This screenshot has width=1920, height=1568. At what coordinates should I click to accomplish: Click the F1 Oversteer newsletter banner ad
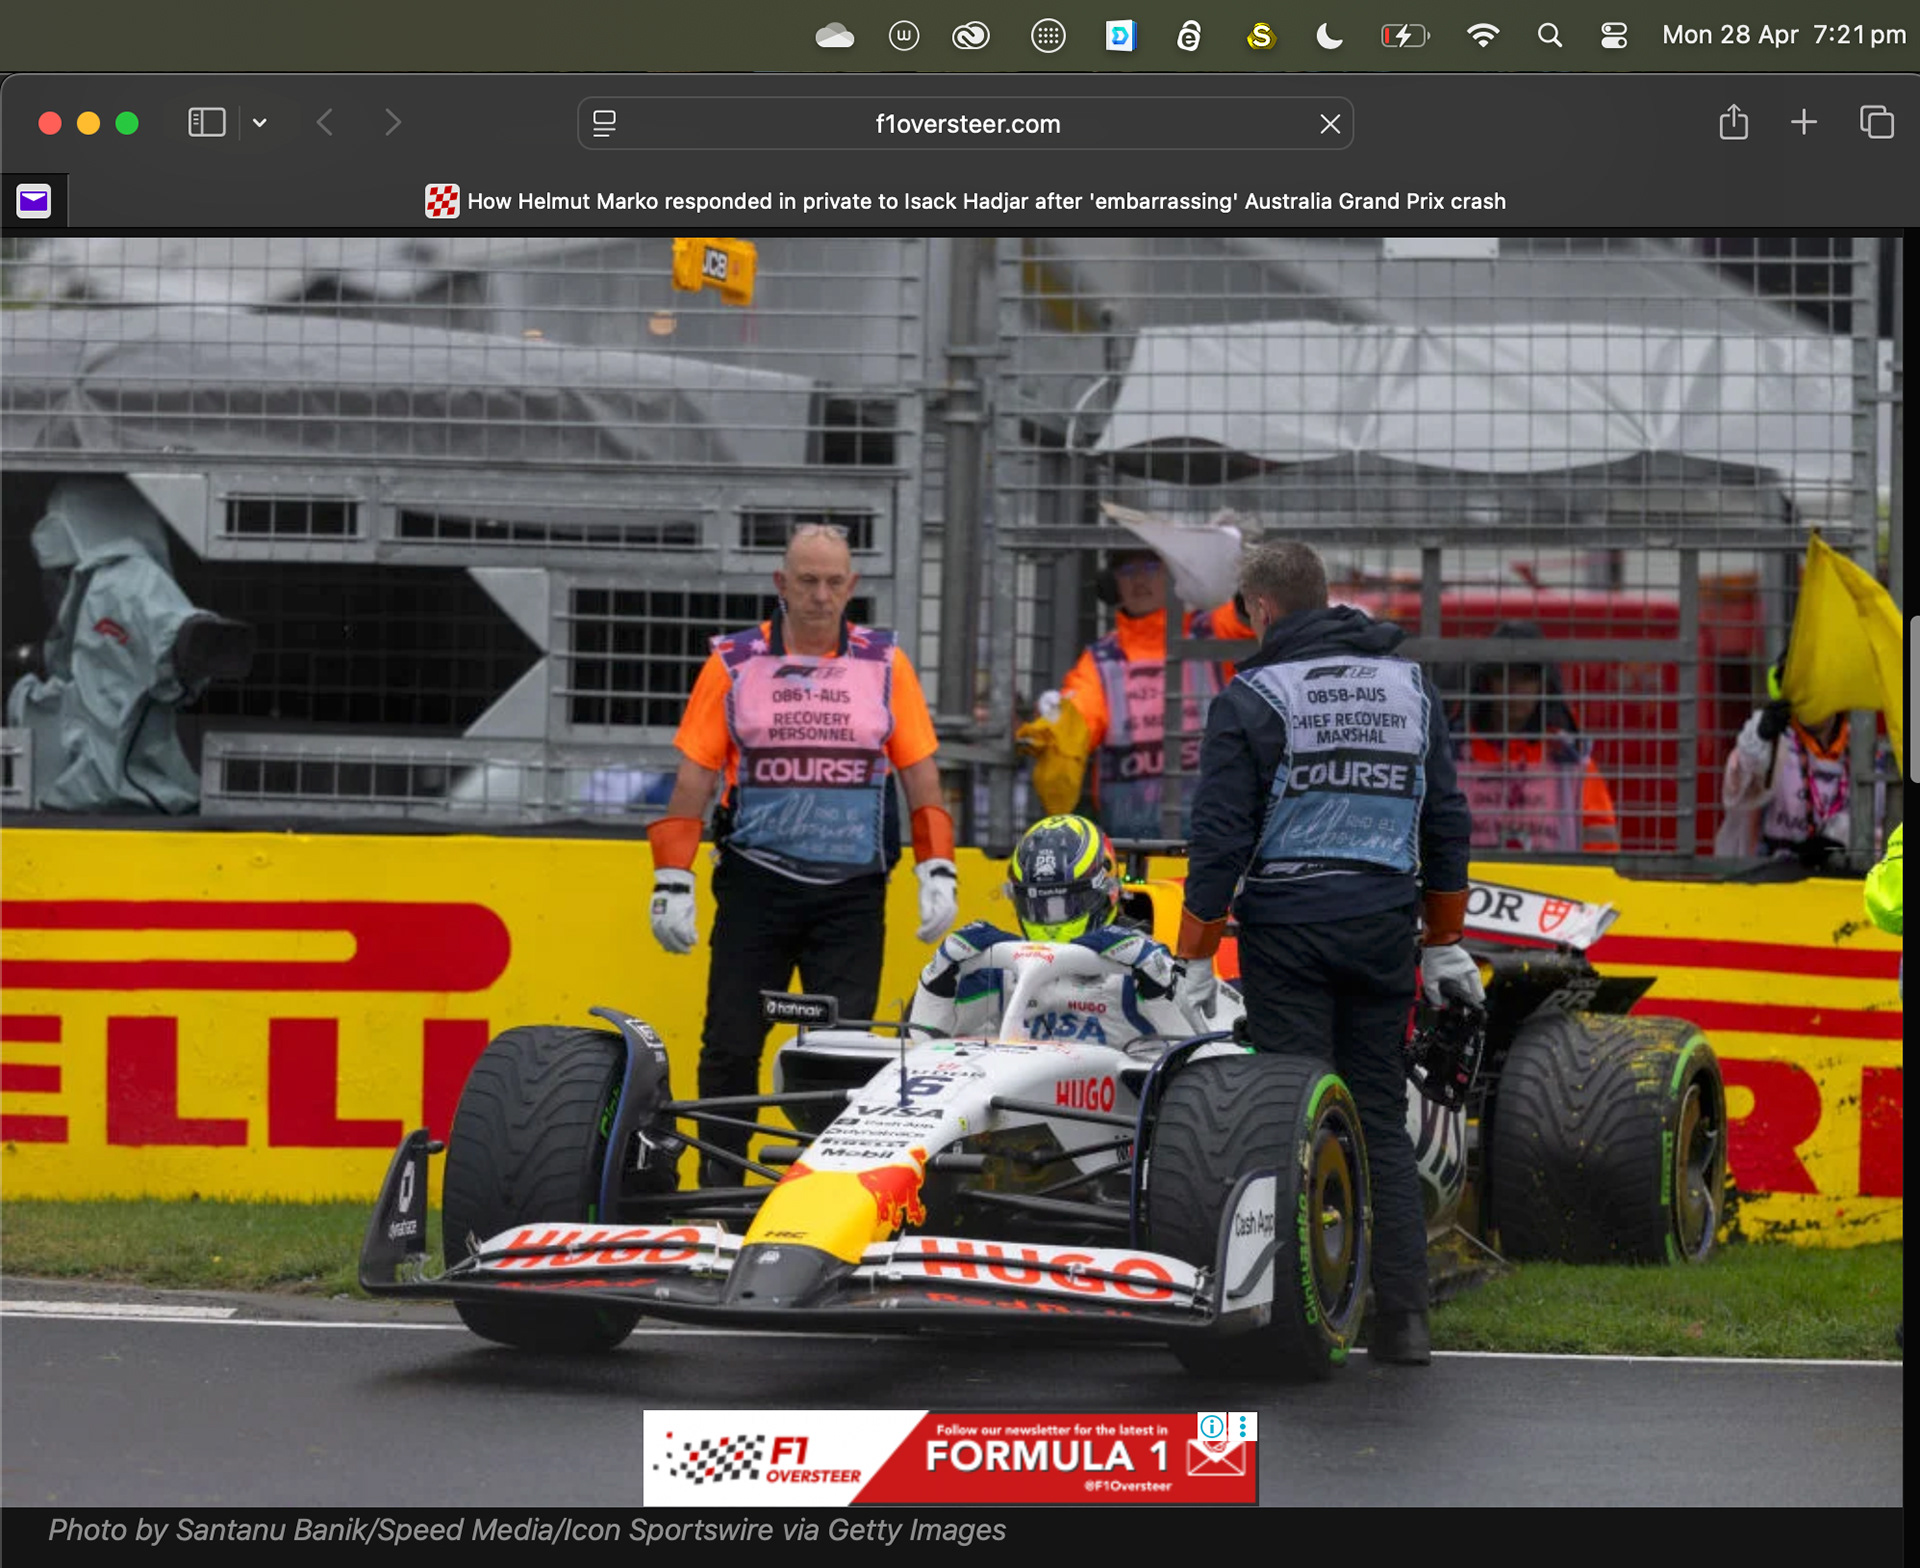pyautogui.click(x=948, y=1457)
